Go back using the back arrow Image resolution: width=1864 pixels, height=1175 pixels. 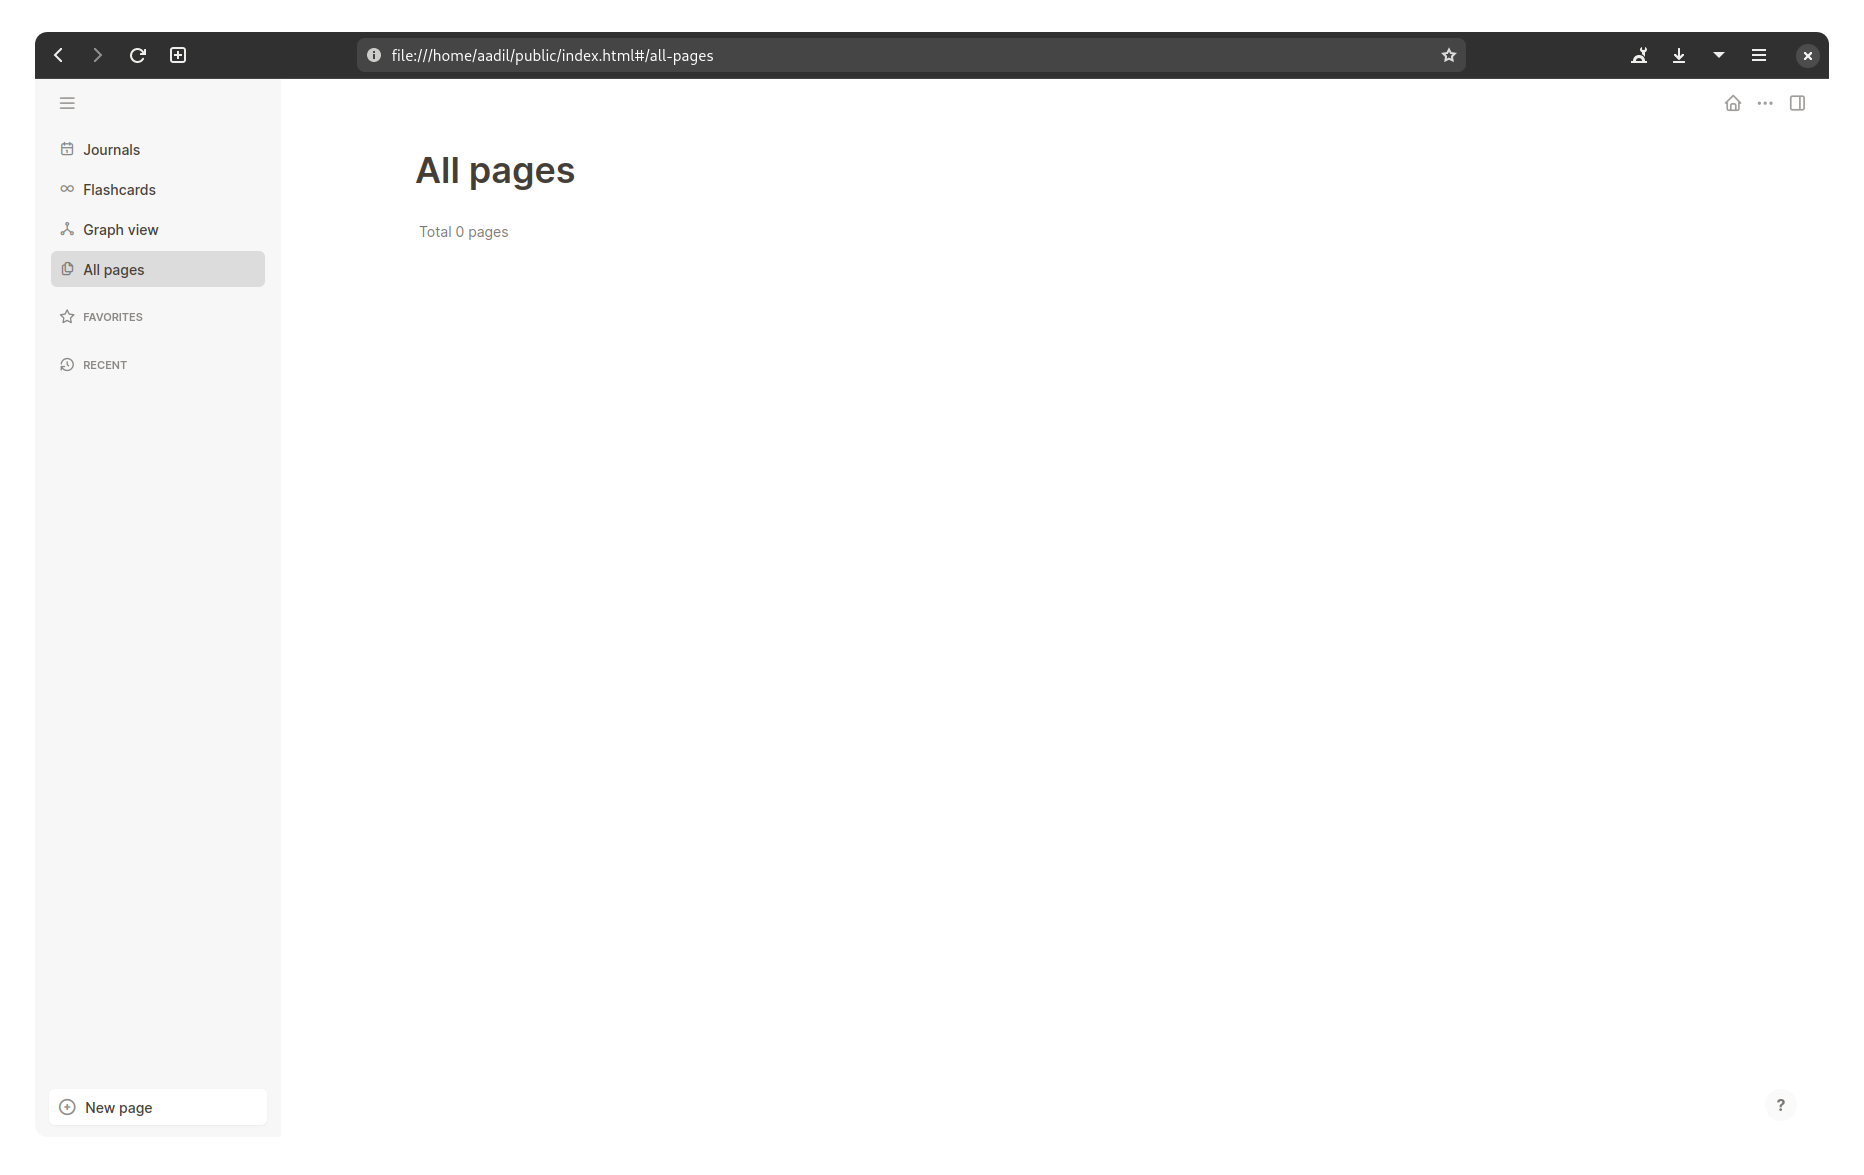click(58, 55)
